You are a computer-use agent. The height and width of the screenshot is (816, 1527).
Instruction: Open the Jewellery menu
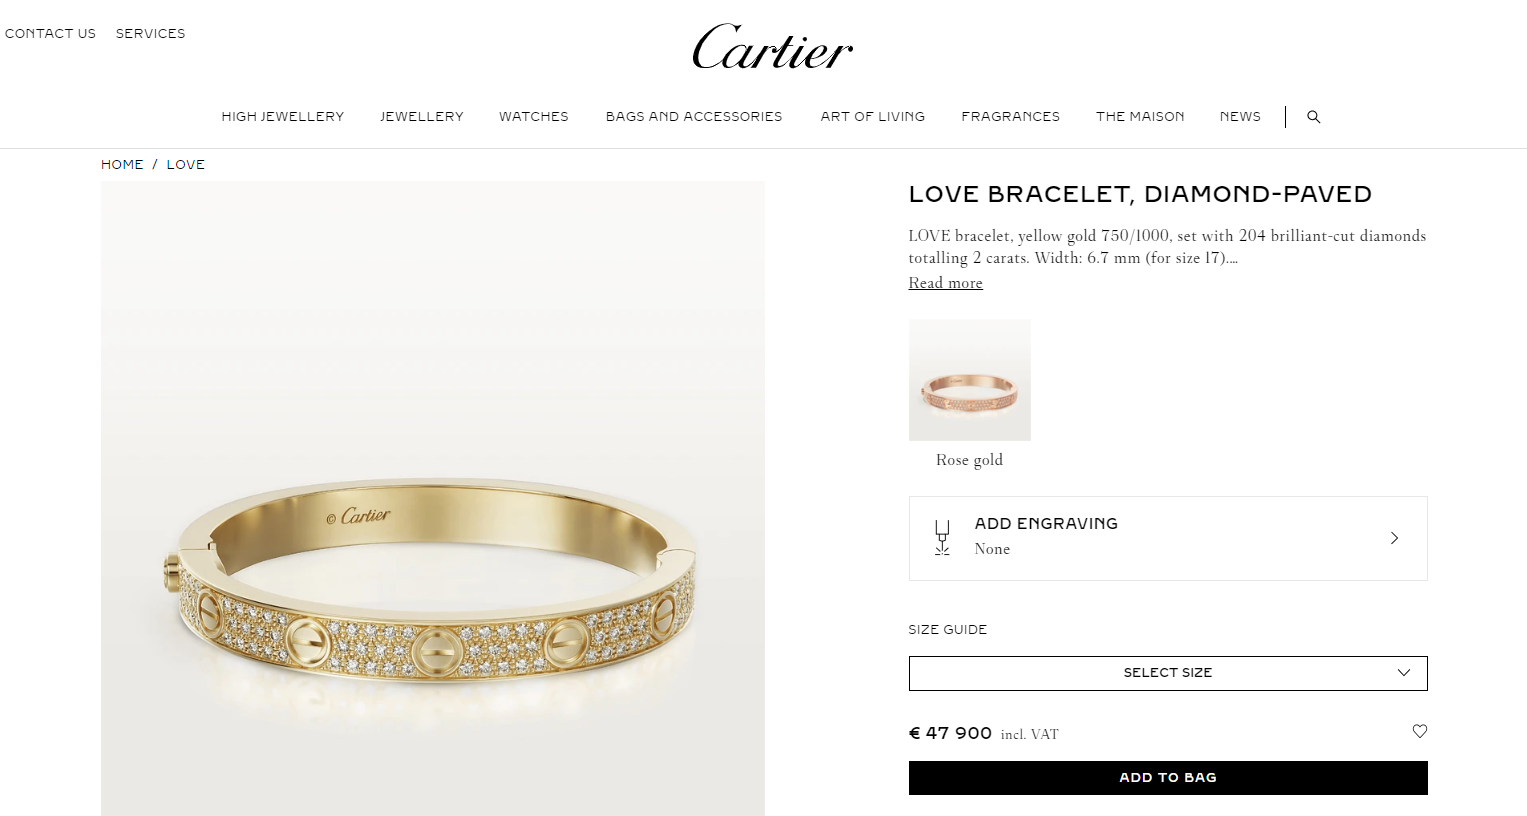pos(422,117)
